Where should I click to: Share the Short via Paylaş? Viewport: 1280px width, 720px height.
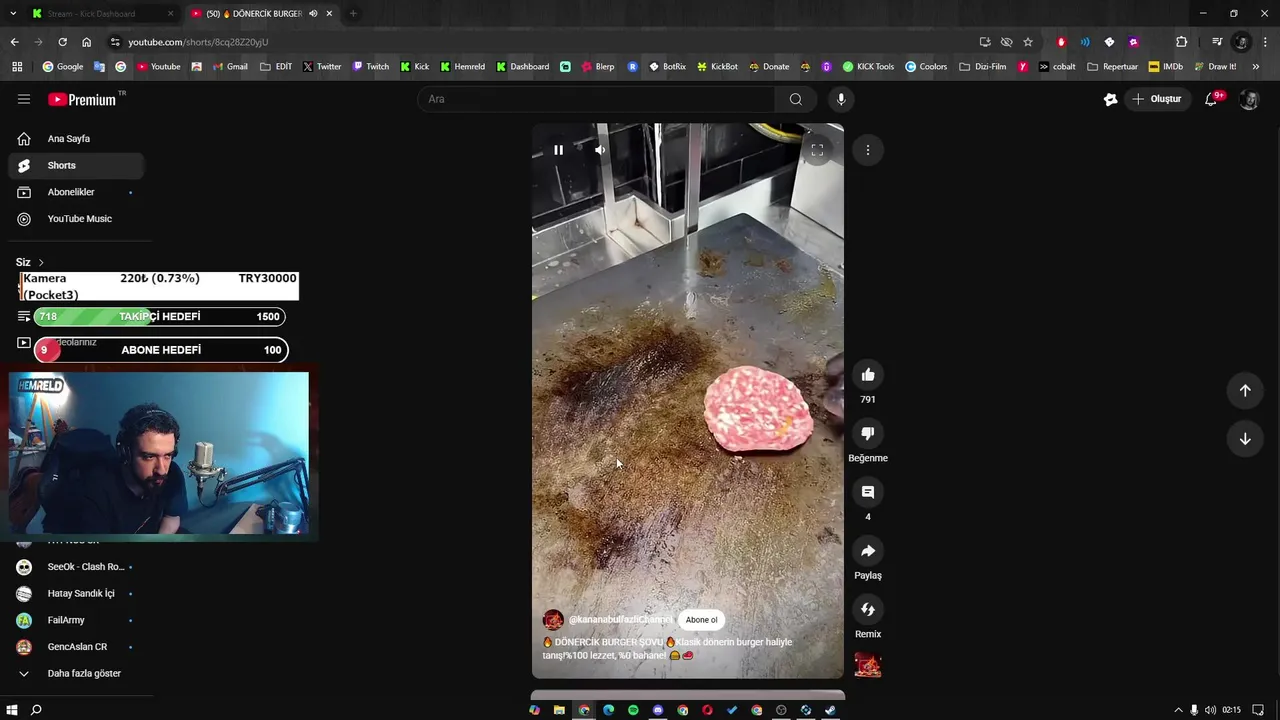[868, 551]
